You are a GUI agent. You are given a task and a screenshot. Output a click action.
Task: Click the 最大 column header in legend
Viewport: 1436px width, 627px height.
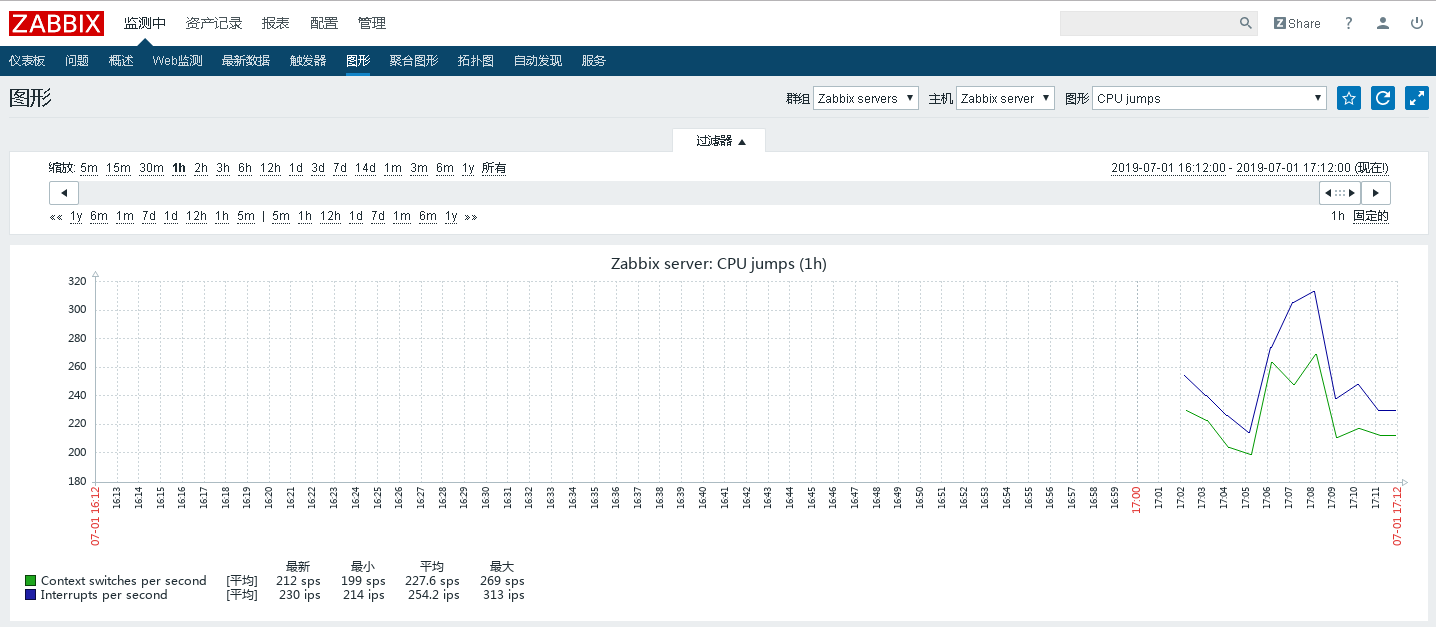pyautogui.click(x=501, y=566)
